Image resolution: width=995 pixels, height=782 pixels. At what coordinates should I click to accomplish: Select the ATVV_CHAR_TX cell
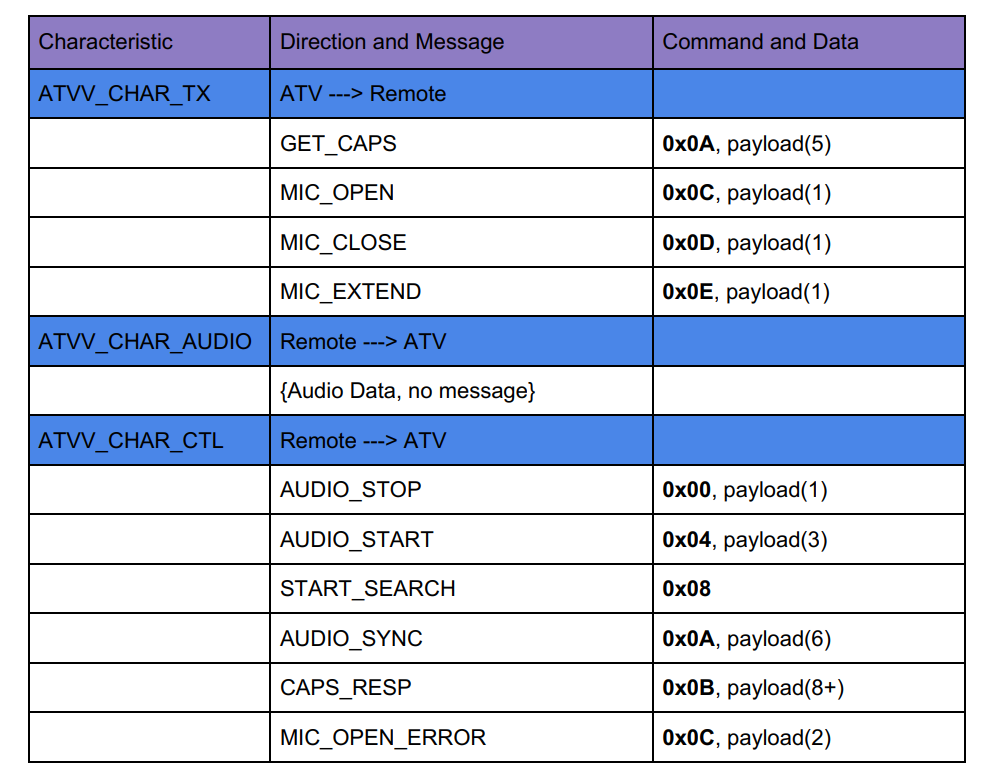click(149, 94)
